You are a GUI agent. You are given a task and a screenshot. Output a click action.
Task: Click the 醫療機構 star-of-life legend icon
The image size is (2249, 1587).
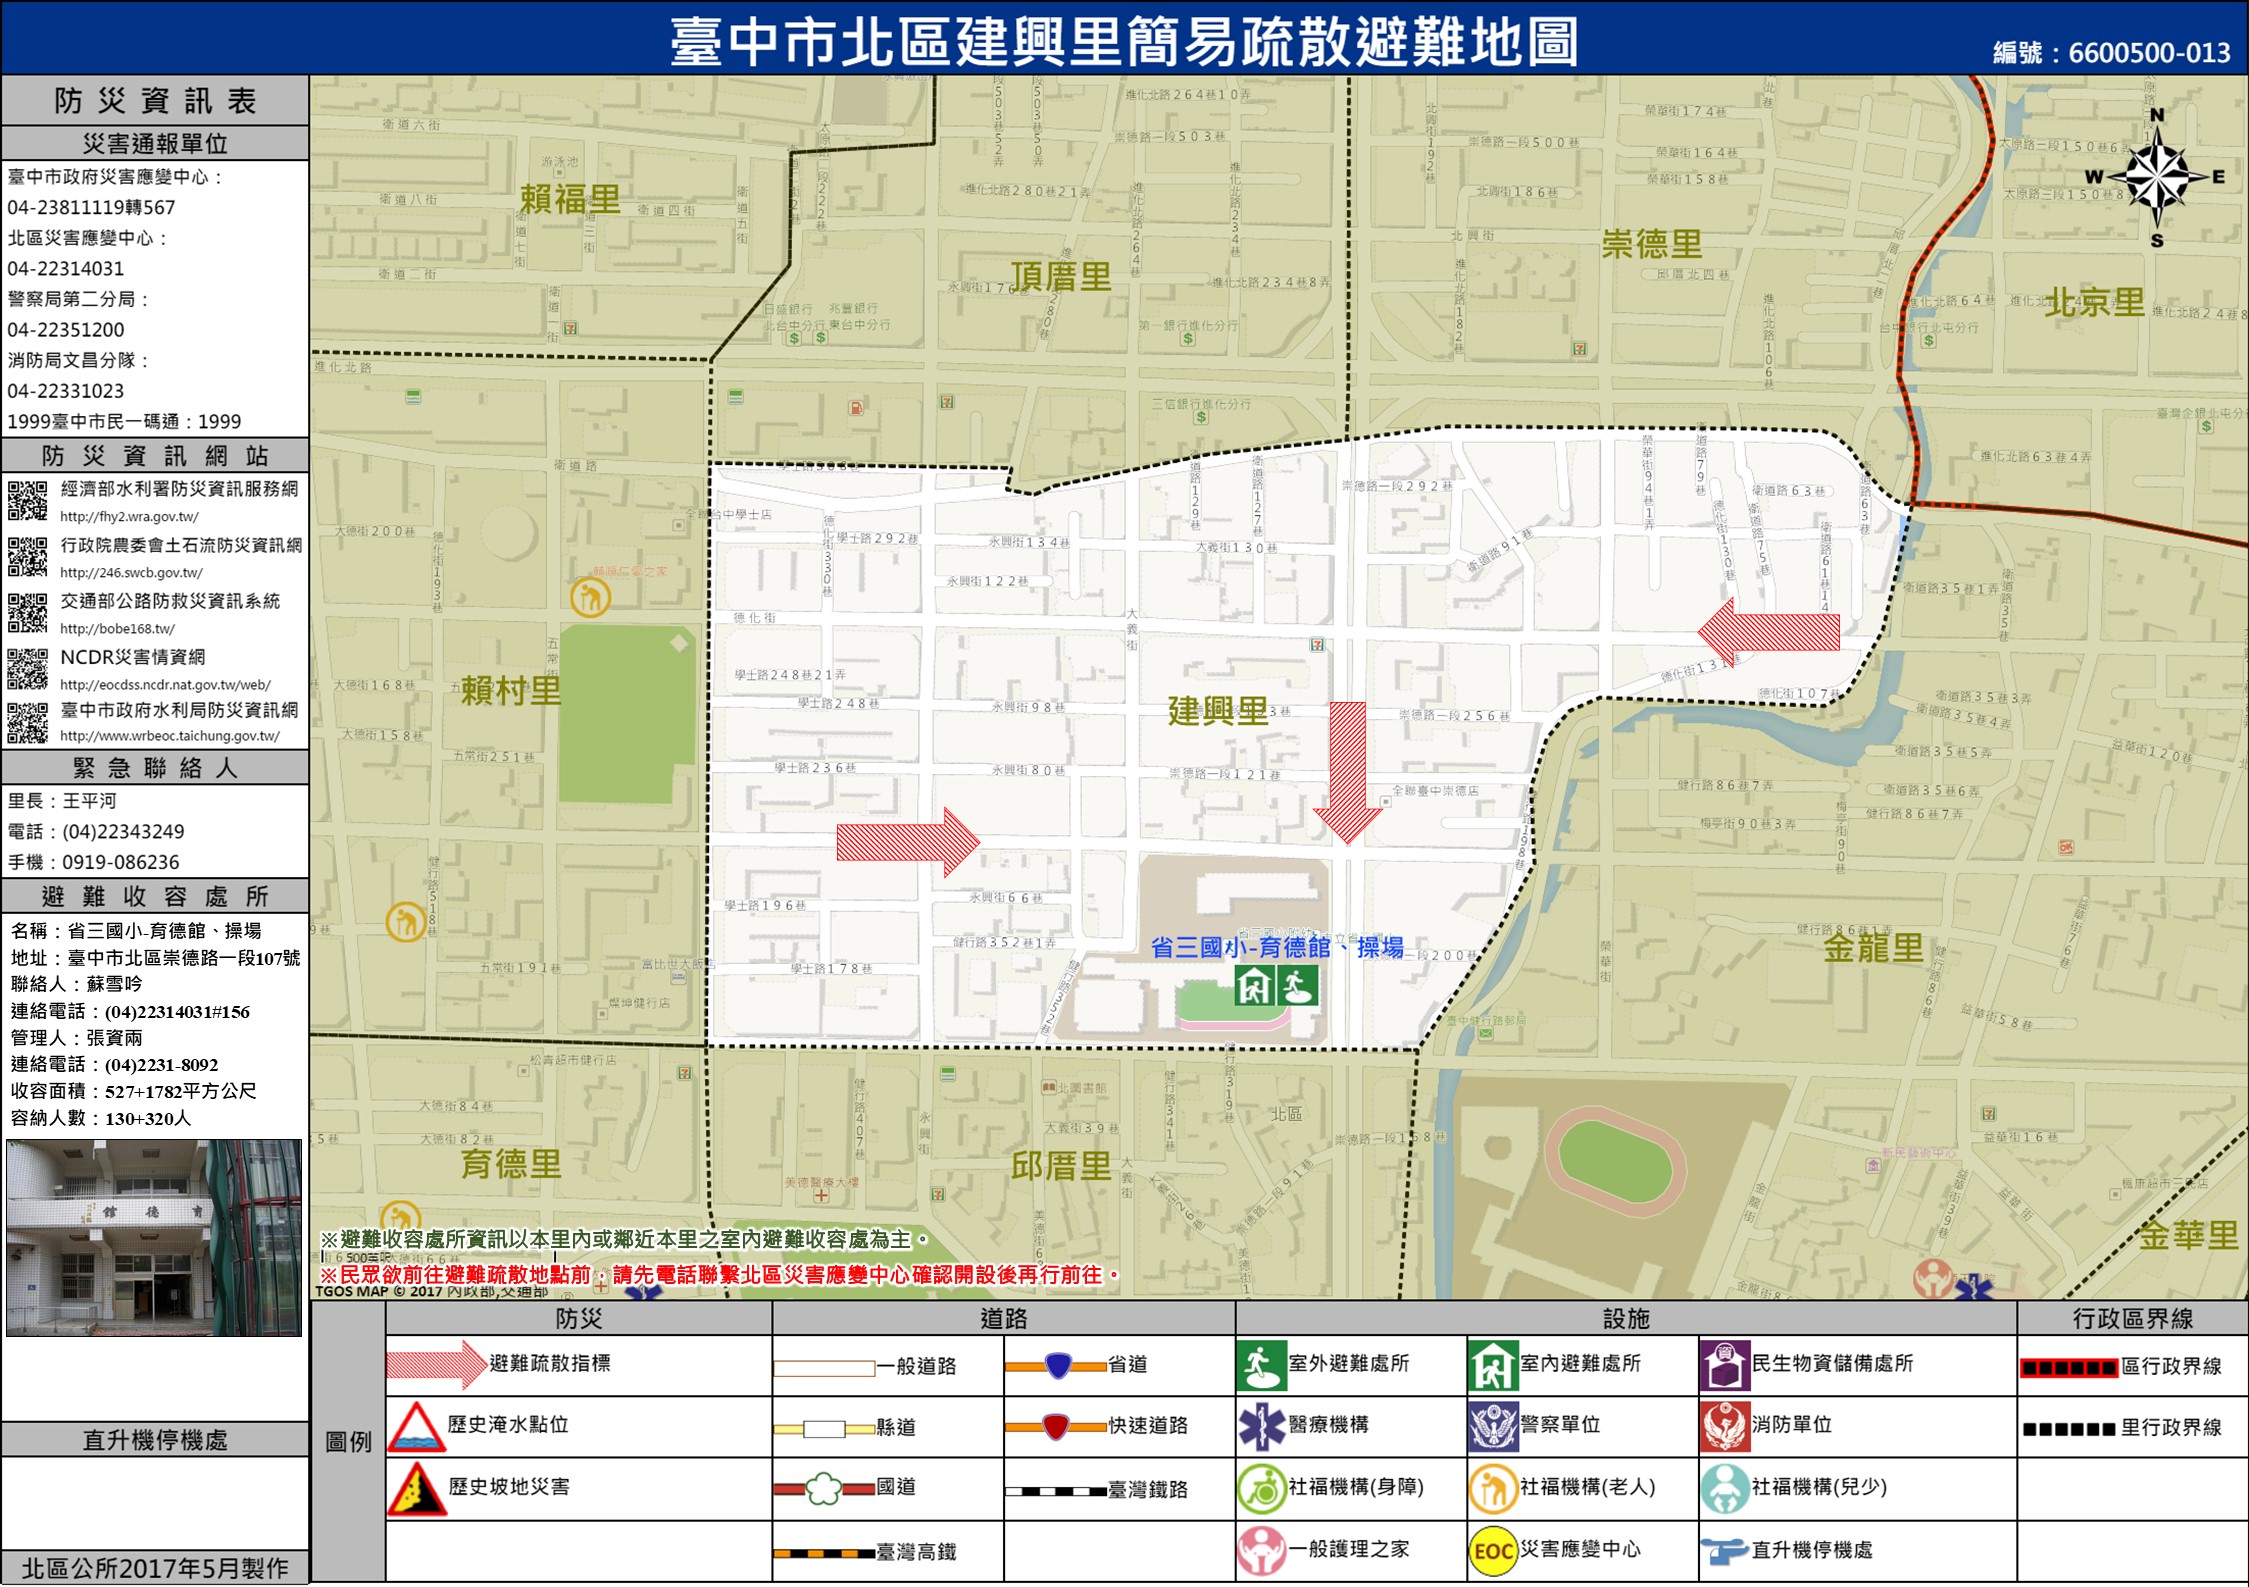tap(1261, 1427)
